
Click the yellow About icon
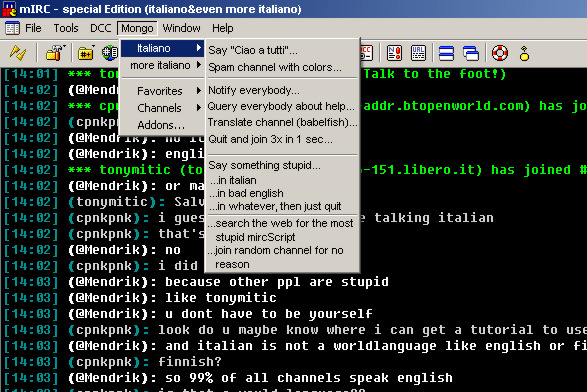[524, 53]
